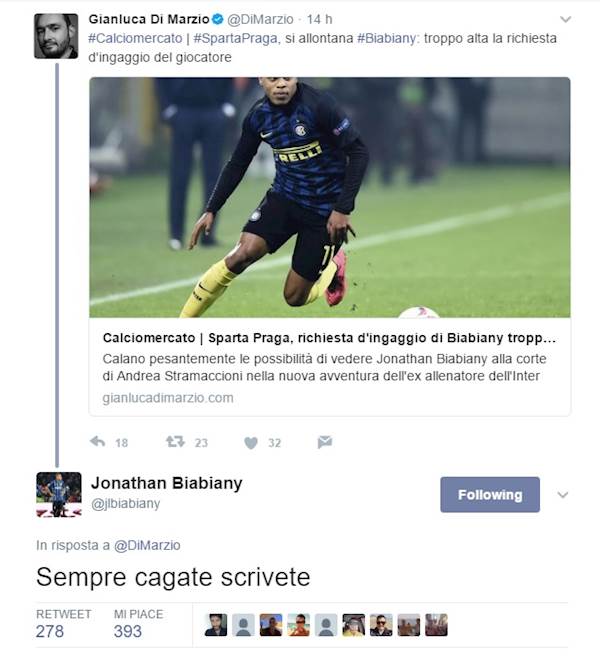Screen dimensions: 600x664
Task: Expand the chevron menu beside the Following button
Action: pos(563,495)
